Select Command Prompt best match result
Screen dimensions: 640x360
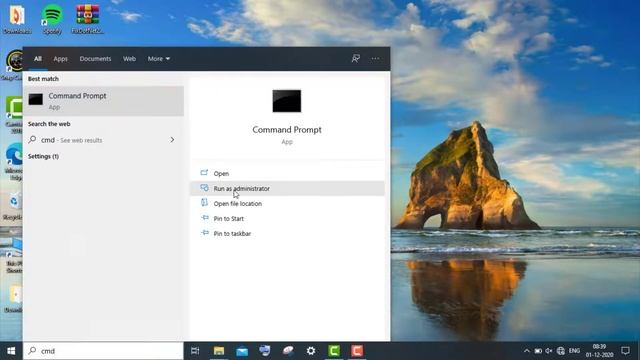point(104,101)
